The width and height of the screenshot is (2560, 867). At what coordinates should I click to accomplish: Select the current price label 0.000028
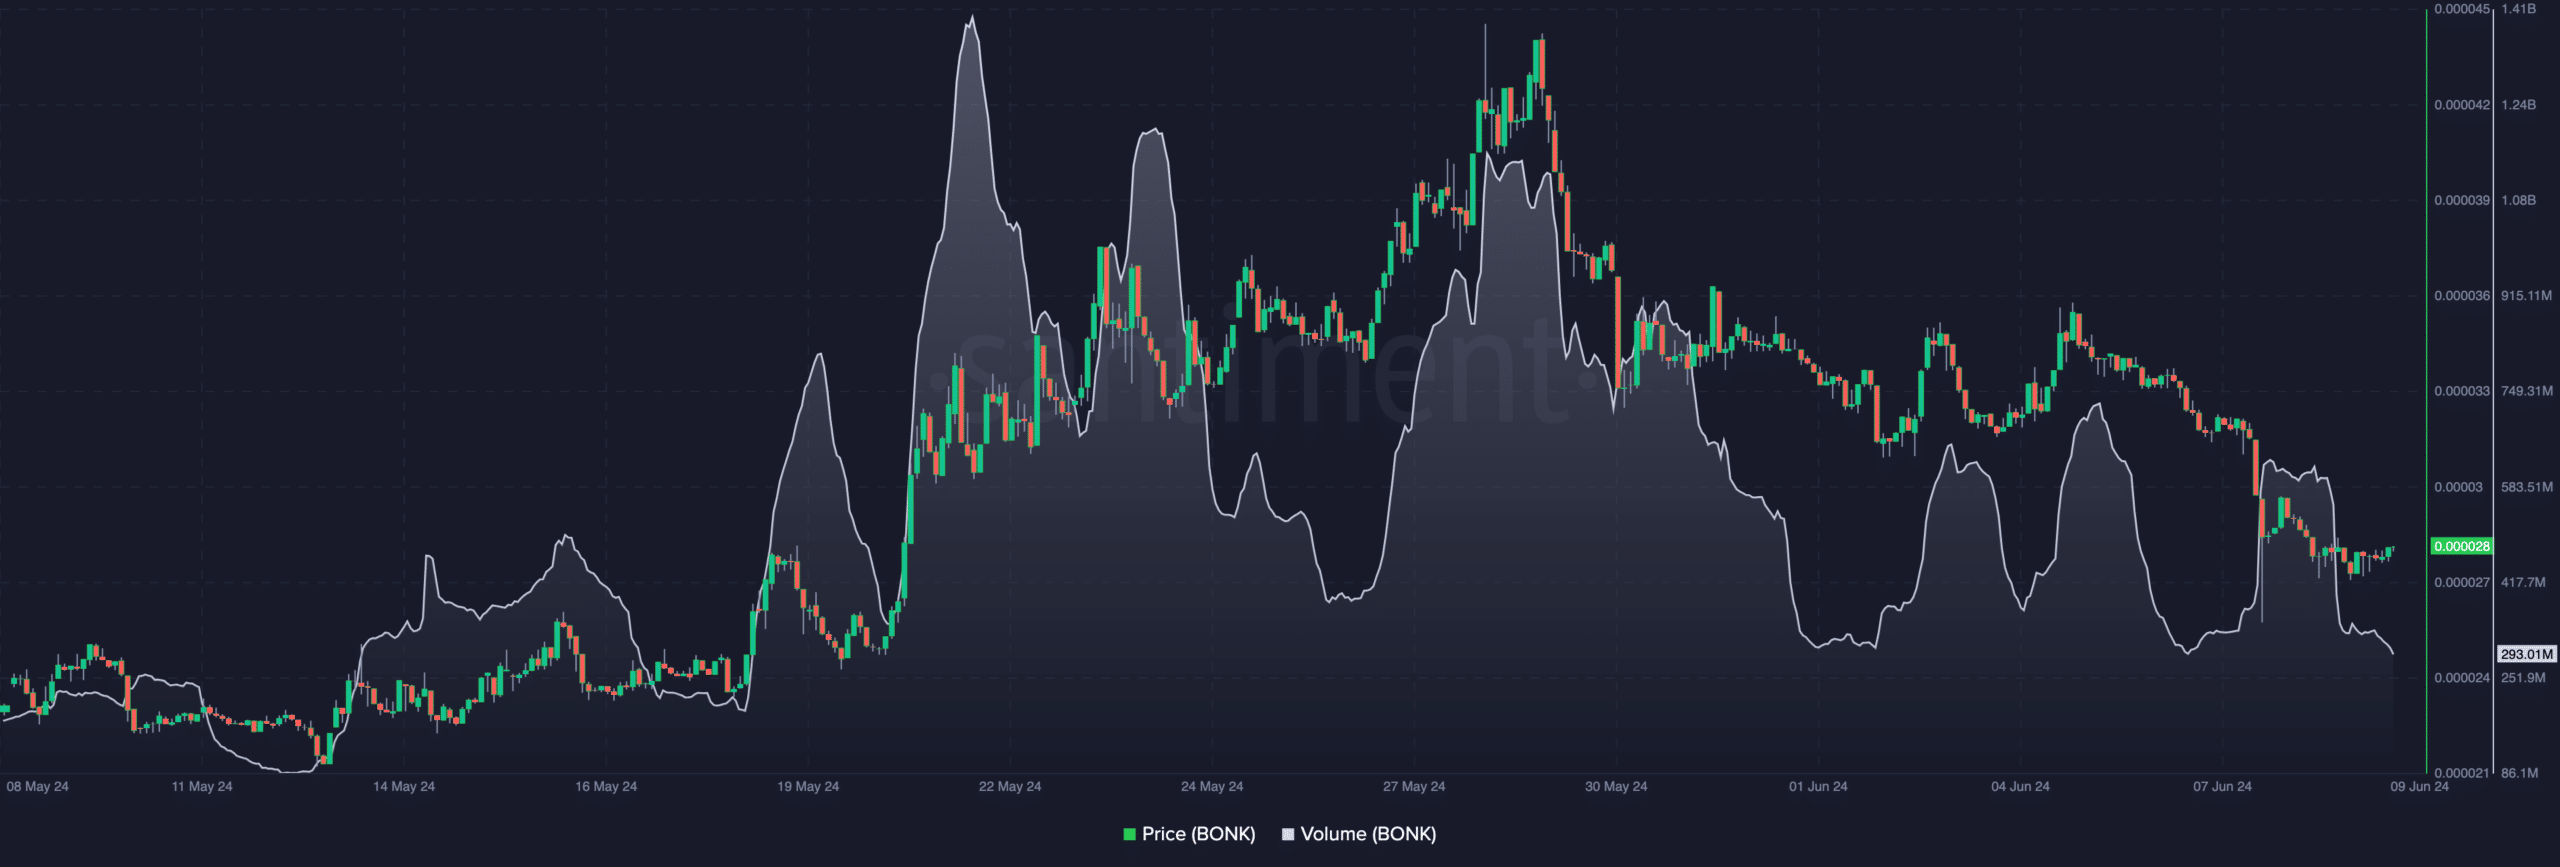point(2462,546)
